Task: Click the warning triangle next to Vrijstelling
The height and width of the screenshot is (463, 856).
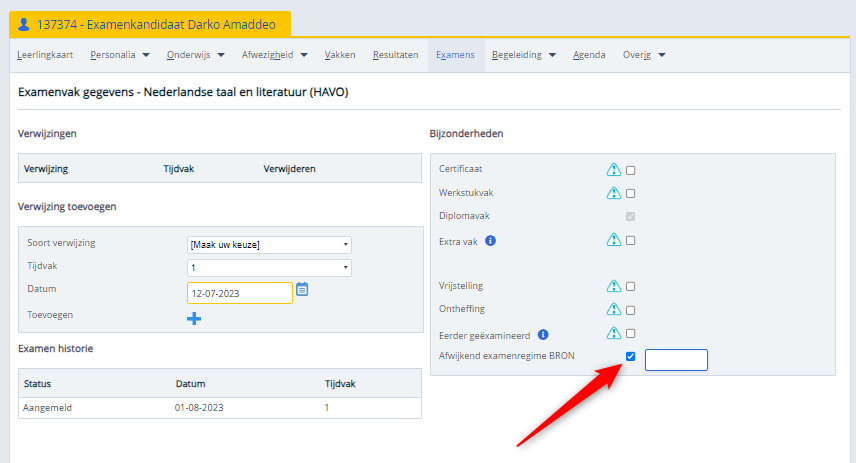Action: pos(614,286)
